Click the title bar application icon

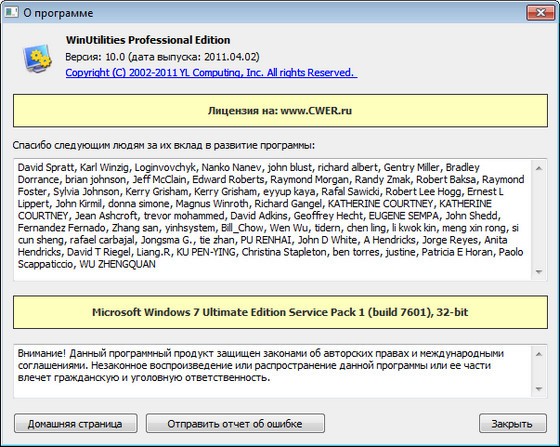pyautogui.click(x=11, y=12)
